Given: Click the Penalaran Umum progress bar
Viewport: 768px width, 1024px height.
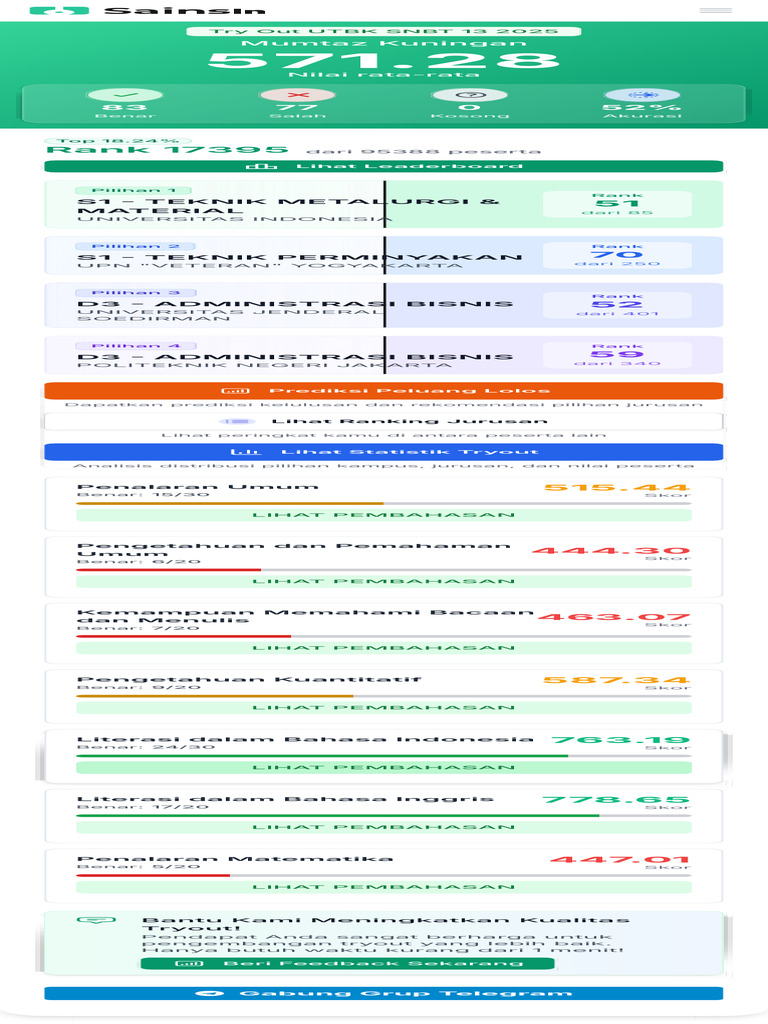Looking at the screenshot, I should pos(383,504).
